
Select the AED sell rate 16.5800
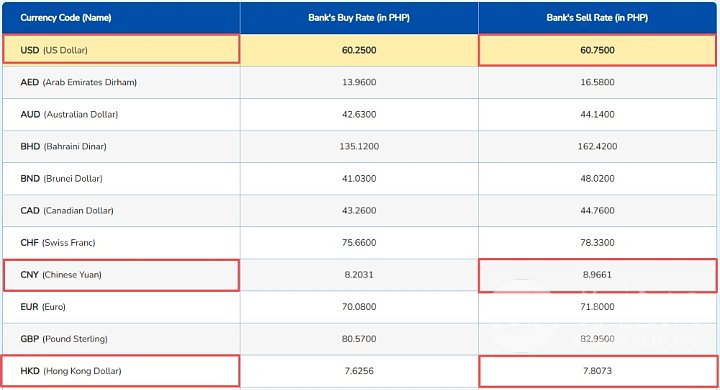[x=597, y=82]
